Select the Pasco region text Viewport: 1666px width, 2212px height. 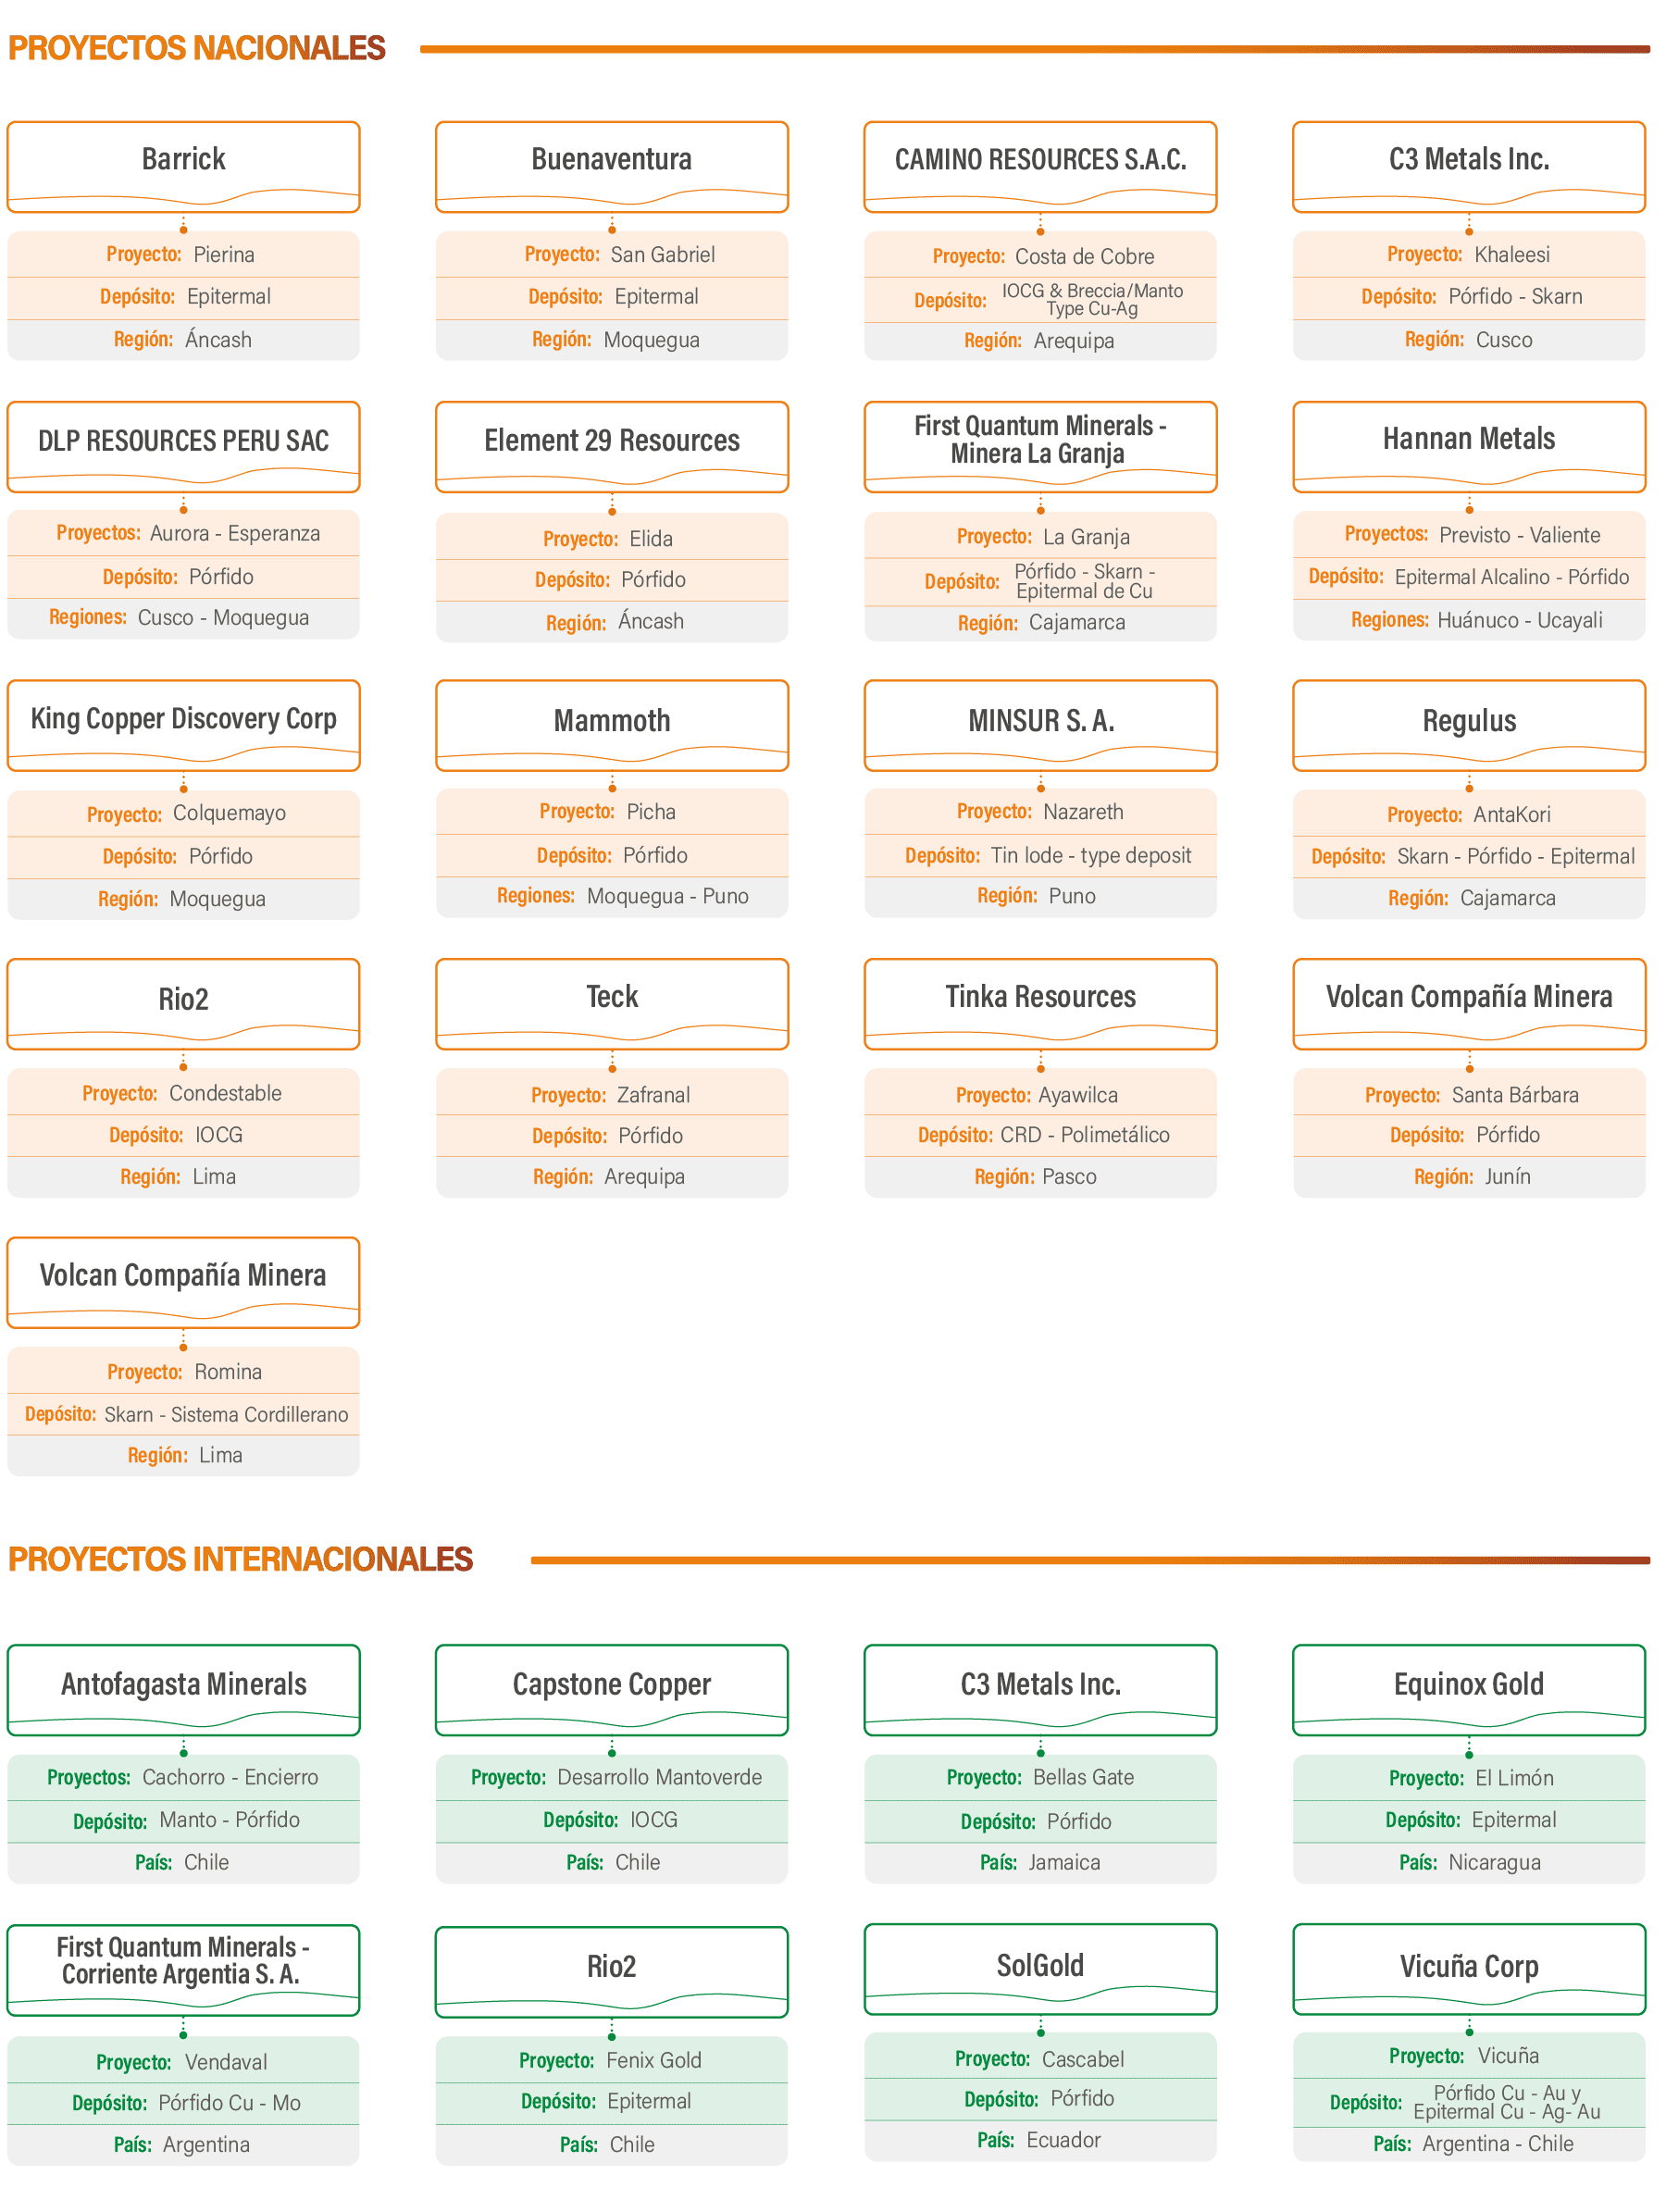[x=1069, y=1176]
